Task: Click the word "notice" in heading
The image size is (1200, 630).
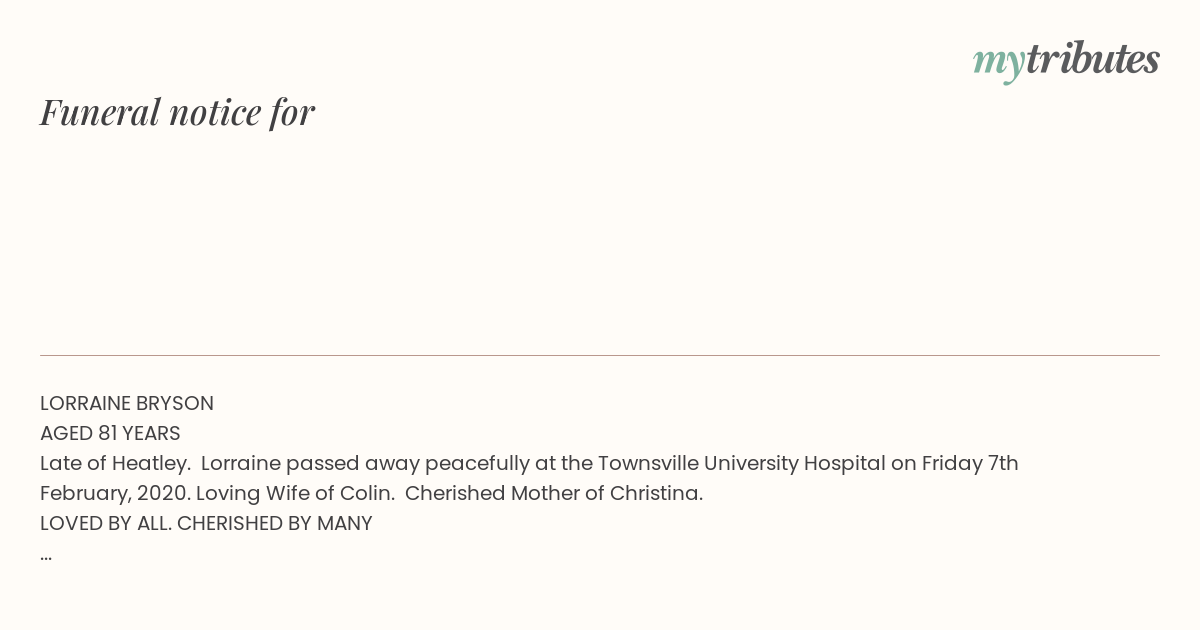Action: pos(215,112)
